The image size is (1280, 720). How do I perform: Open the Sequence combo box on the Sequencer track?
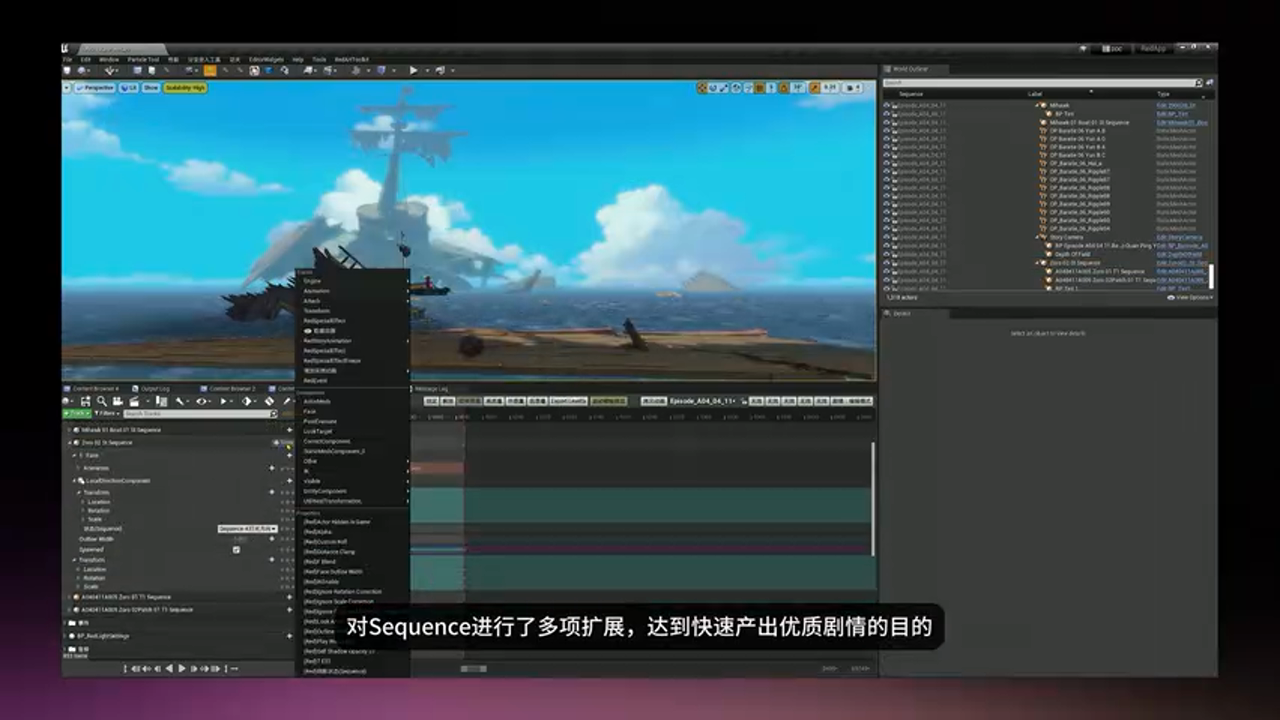(x=246, y=529)
